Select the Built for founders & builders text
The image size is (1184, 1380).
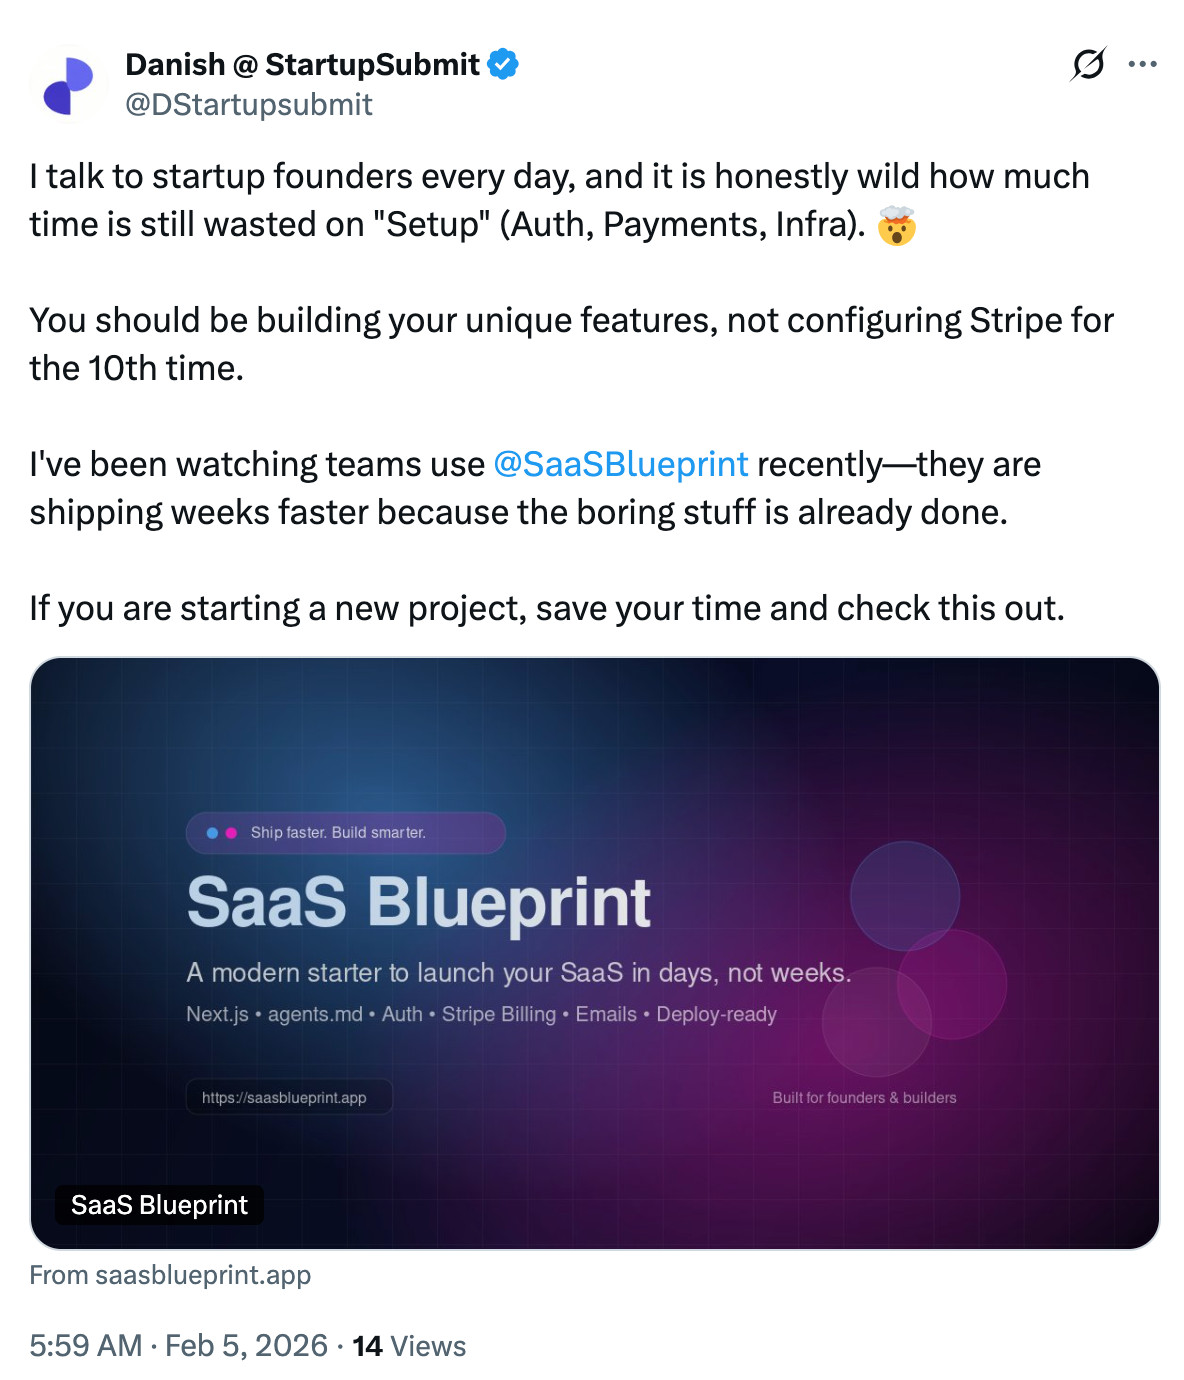(x=864, y=1096)
